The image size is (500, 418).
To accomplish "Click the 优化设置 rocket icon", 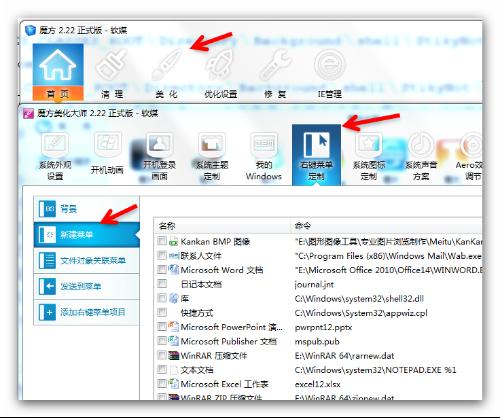I will [x=220, y=65].
